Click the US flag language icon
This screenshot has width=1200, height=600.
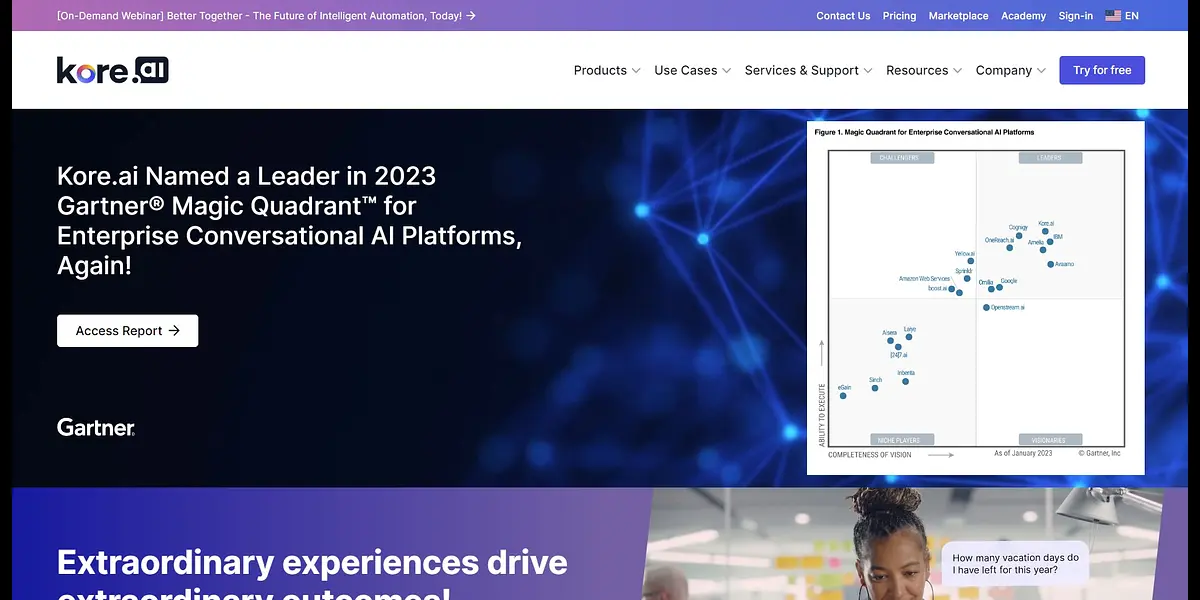1112,16
